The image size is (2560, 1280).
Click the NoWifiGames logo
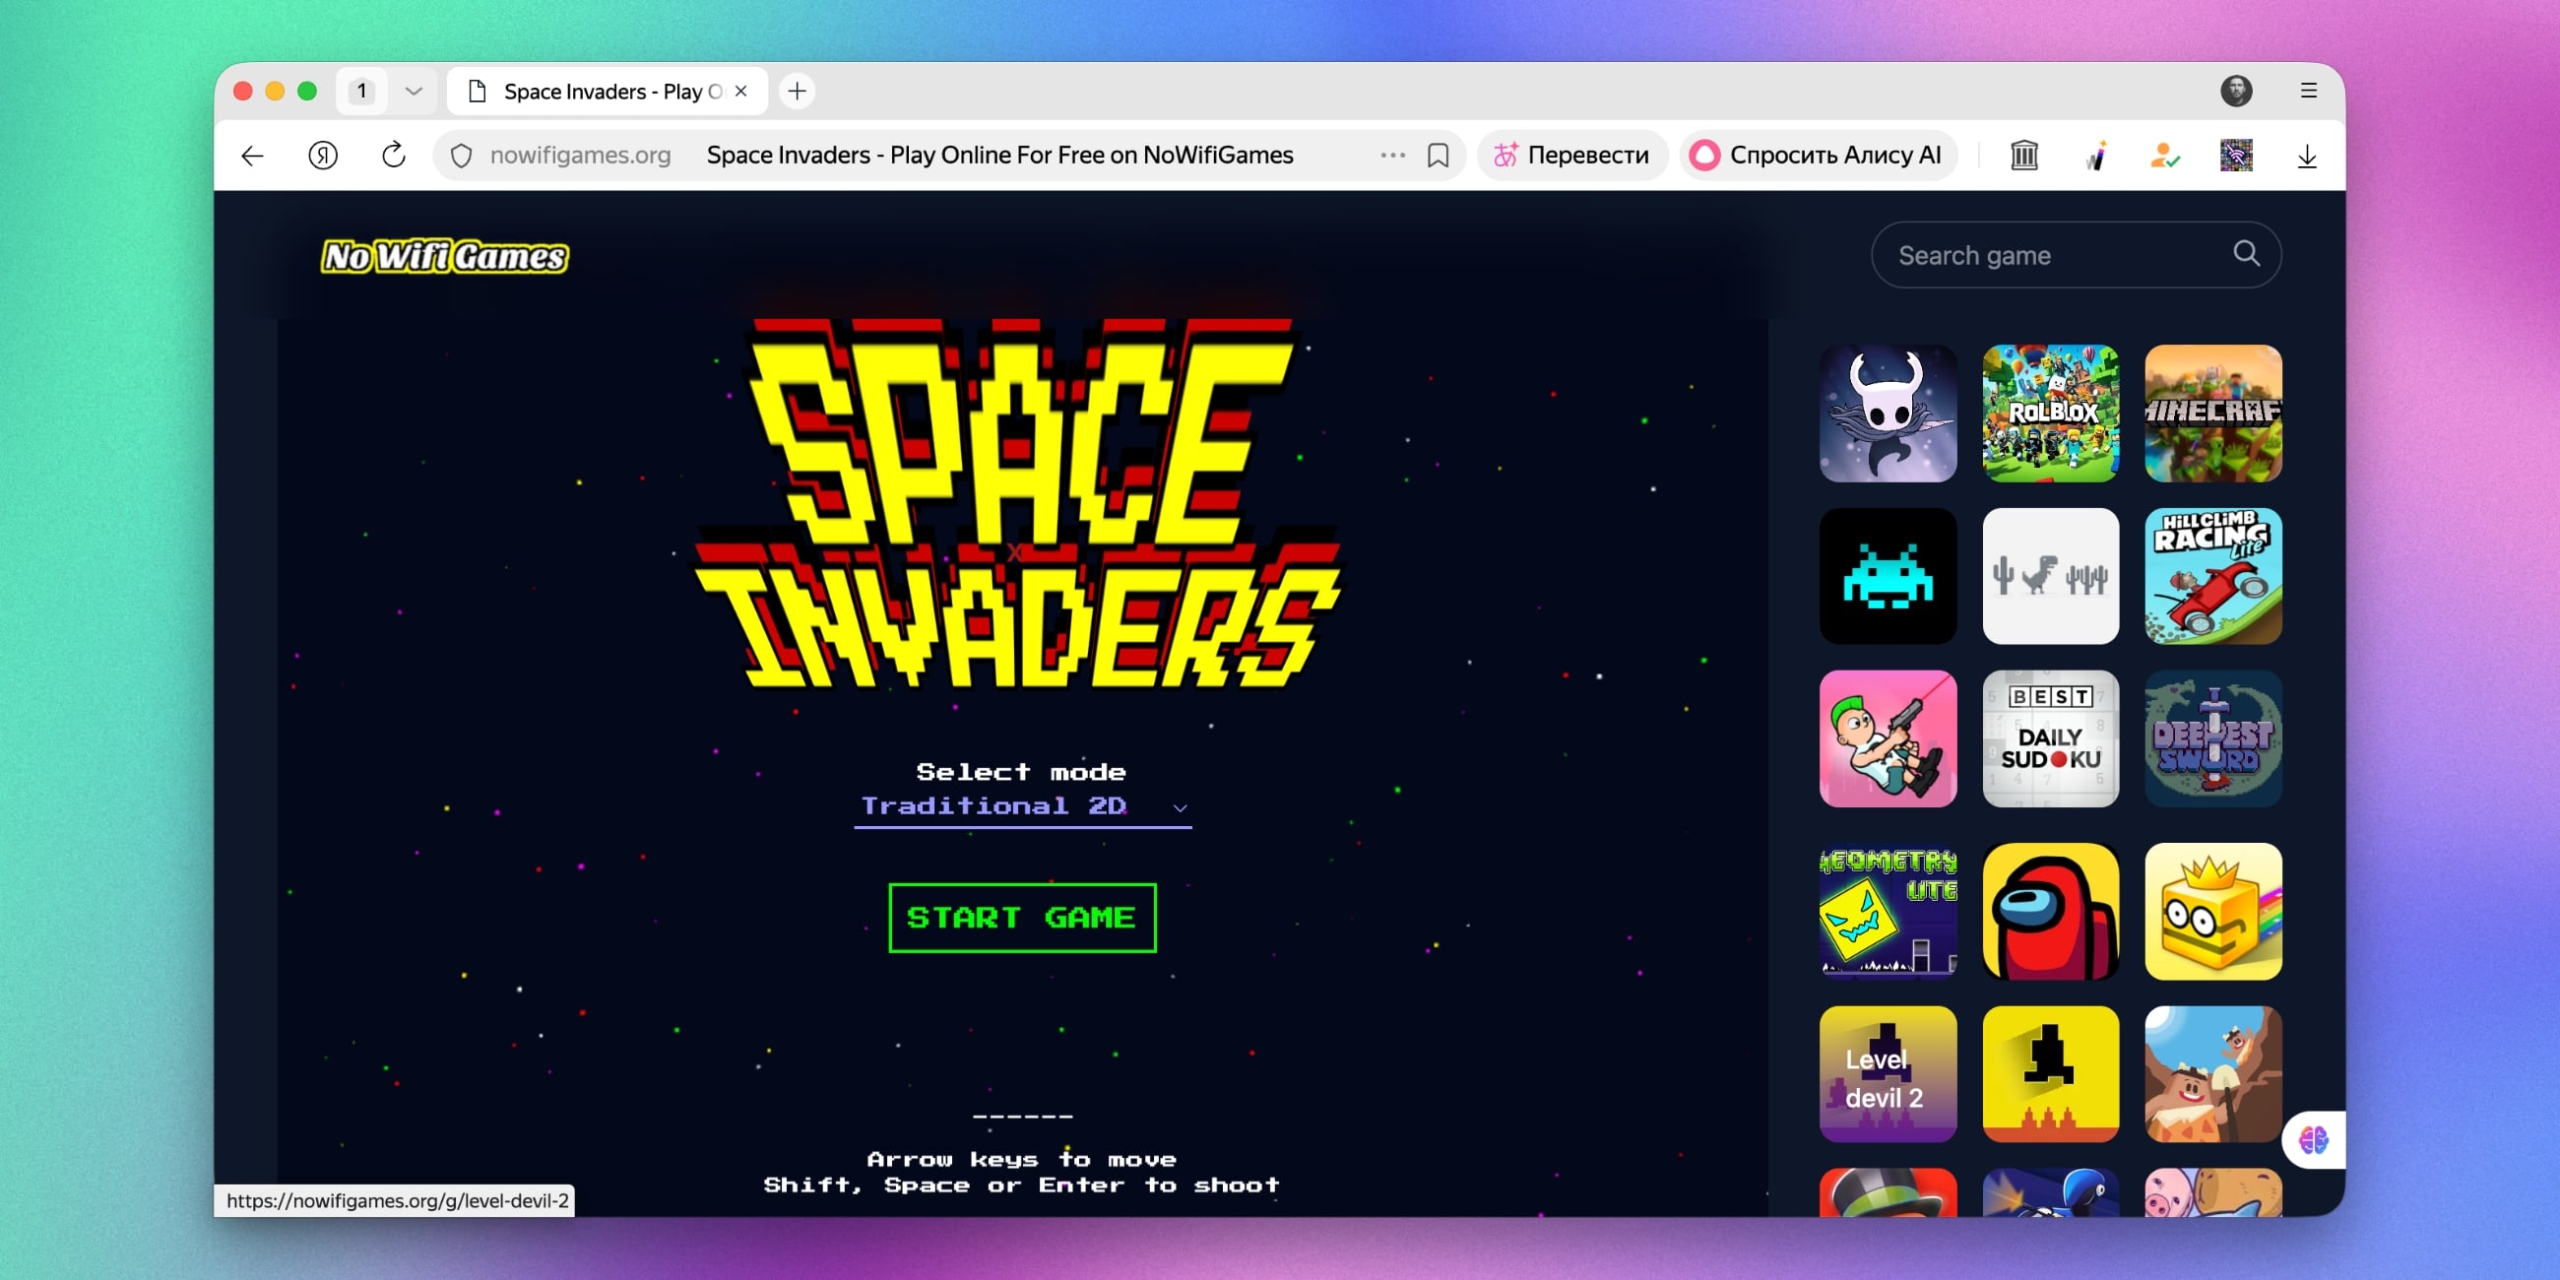(x=444, y=257)
